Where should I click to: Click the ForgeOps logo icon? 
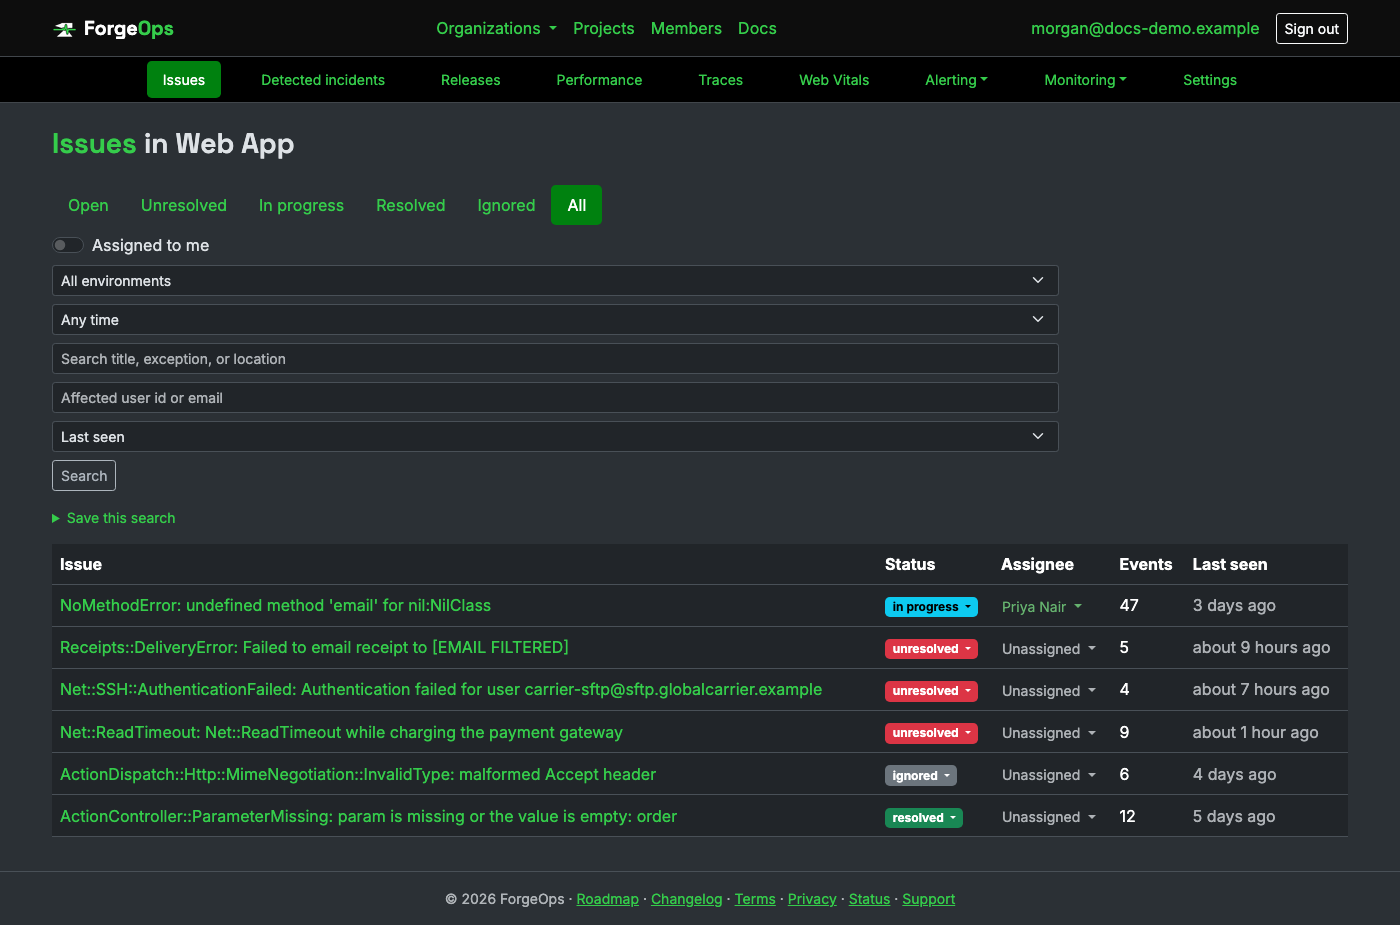[64, 29]
